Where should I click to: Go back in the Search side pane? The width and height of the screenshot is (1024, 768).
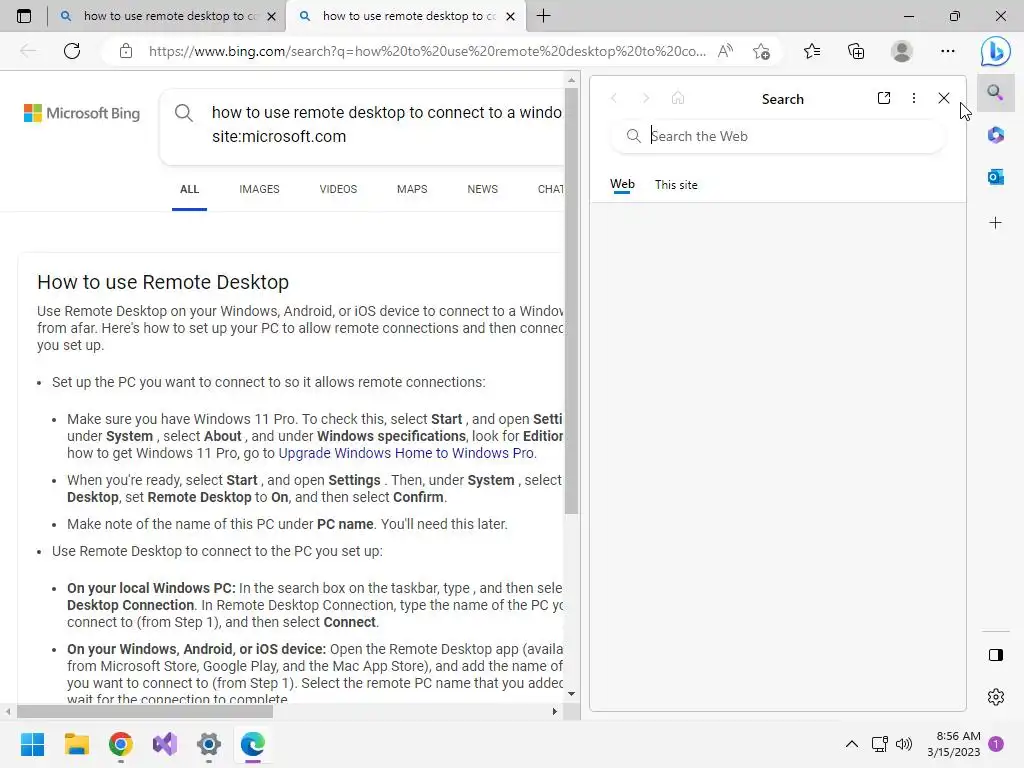(614, 98)
